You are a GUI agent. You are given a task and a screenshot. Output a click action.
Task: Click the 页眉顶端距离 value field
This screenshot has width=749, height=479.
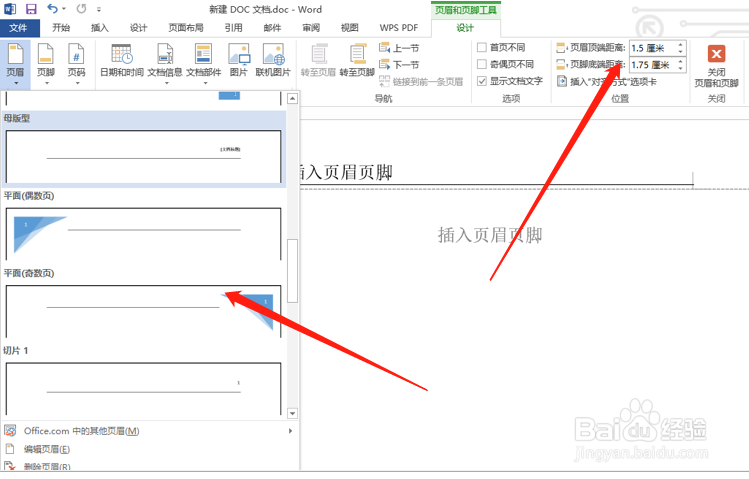click(x=653, y=48)
